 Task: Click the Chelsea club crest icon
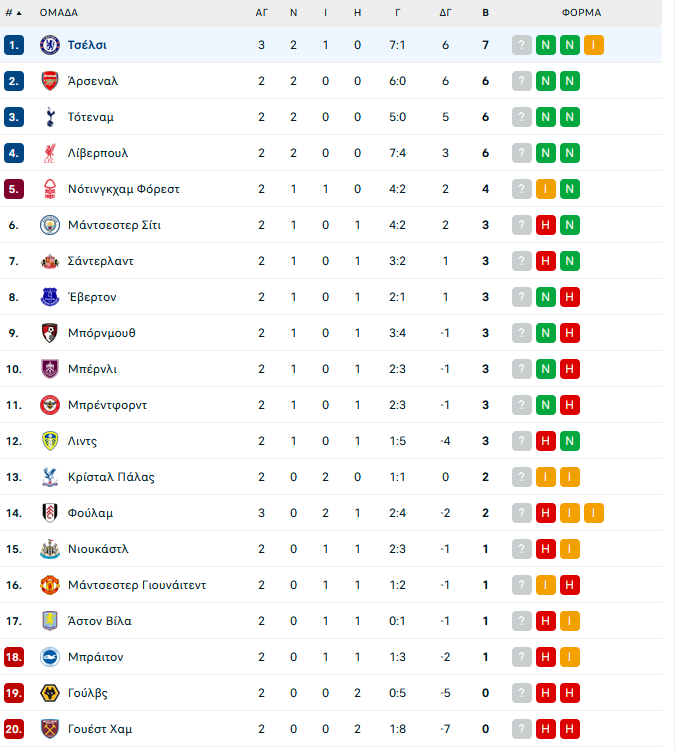pyautogui.click(x=50, y=45)
